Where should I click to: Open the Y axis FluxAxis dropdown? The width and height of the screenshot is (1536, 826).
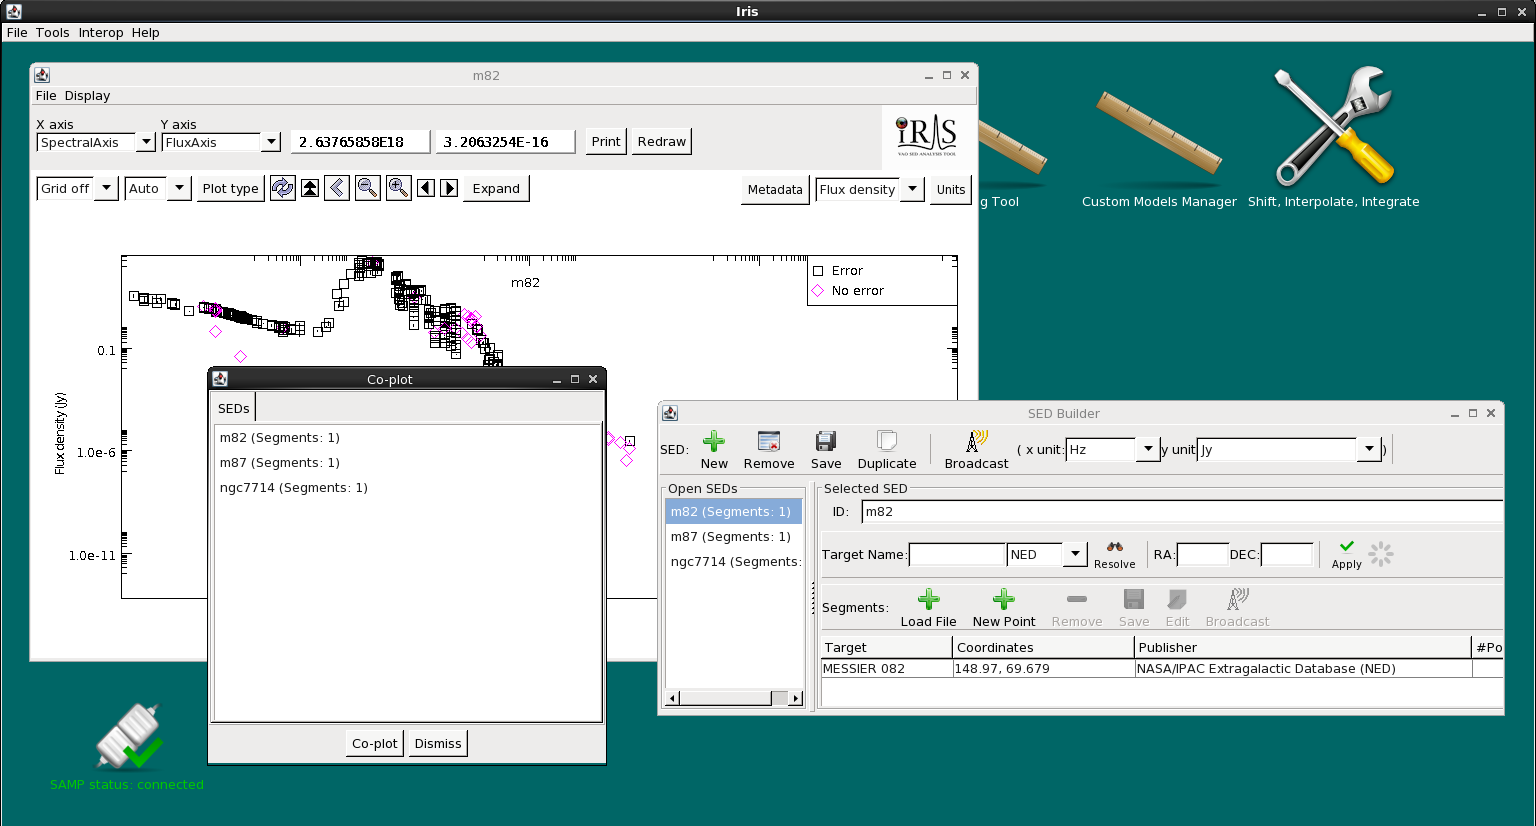point(271,142)
